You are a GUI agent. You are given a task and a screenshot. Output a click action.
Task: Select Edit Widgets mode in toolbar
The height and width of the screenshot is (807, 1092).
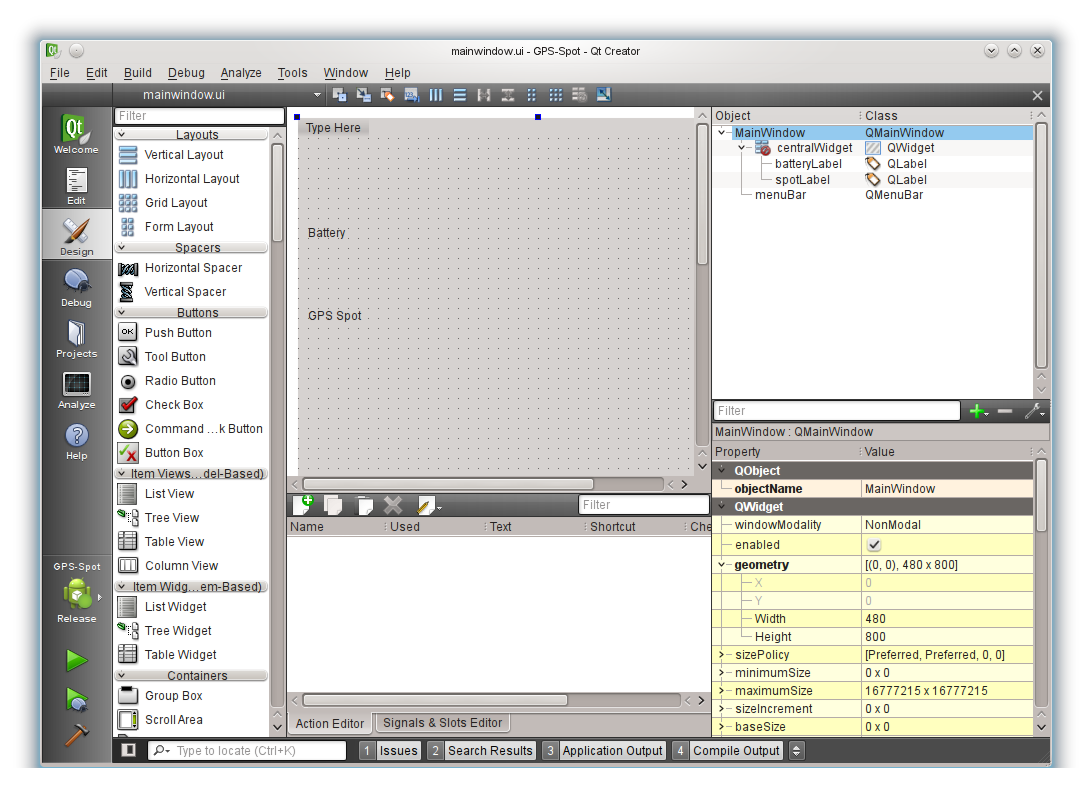[339, 95]
